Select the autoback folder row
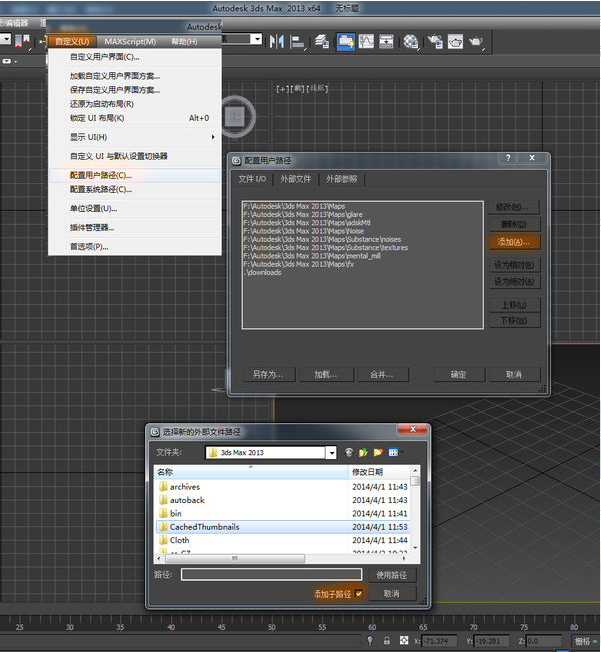Viewport: 601px width, 652px height. pyautogui.click(x=282, y=500)
